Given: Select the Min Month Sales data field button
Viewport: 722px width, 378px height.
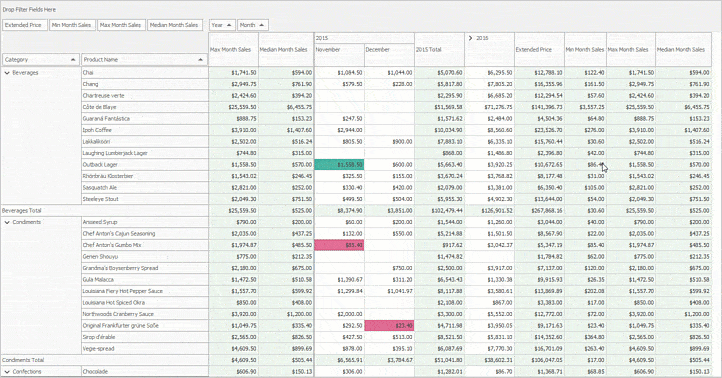Looking at the screenshot, I should click(72, 25).
